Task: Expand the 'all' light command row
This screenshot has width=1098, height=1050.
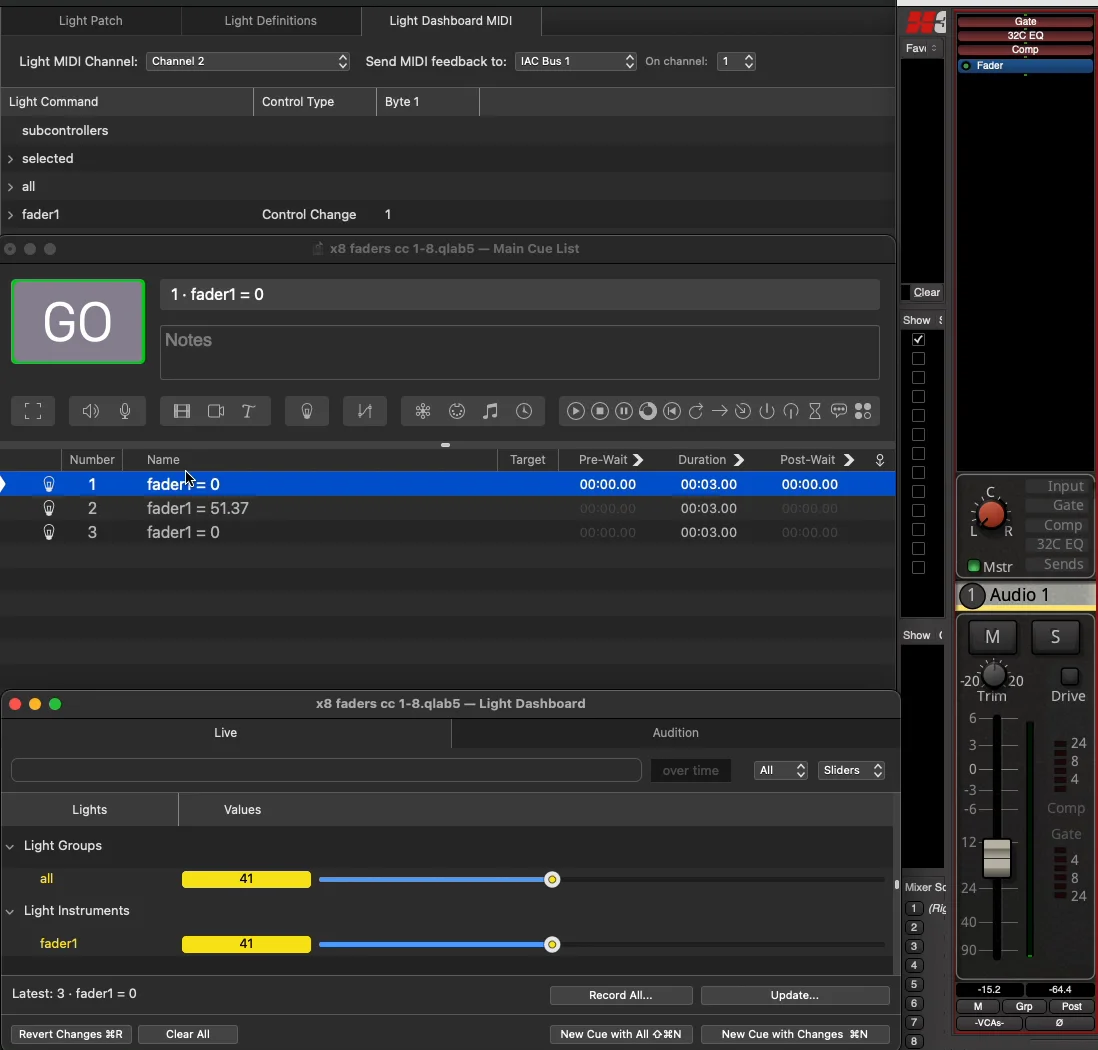Action: point(11,187)
